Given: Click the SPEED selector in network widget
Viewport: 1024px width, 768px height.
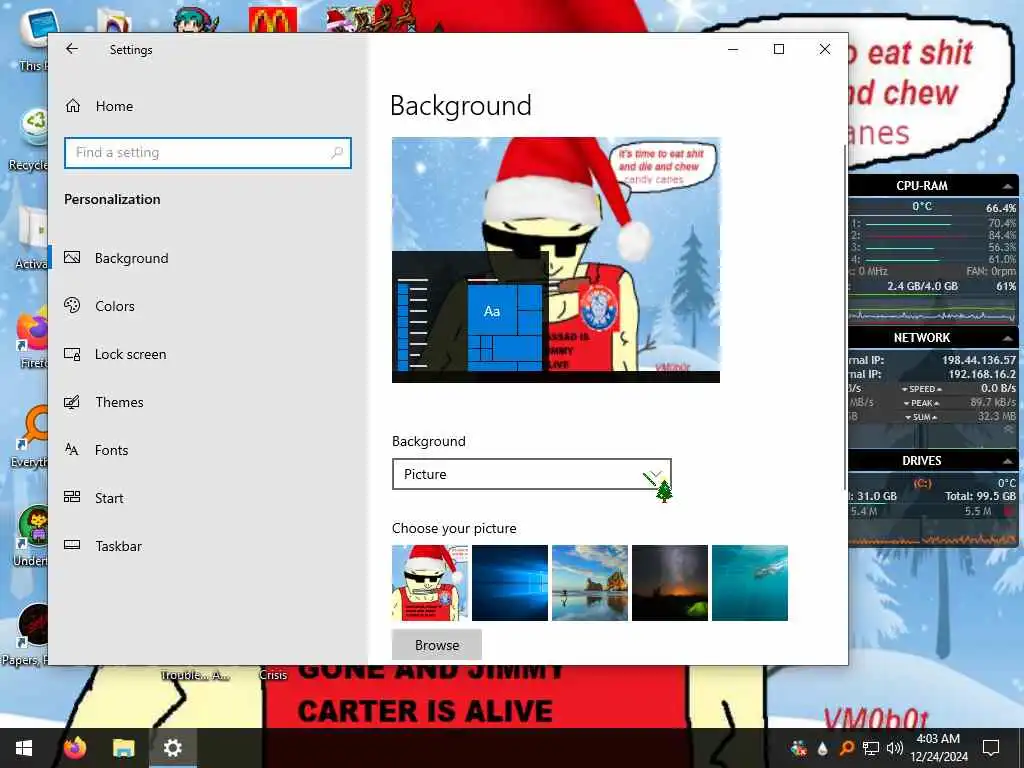Looking at the screenshot, I should [x=921, y=389].
